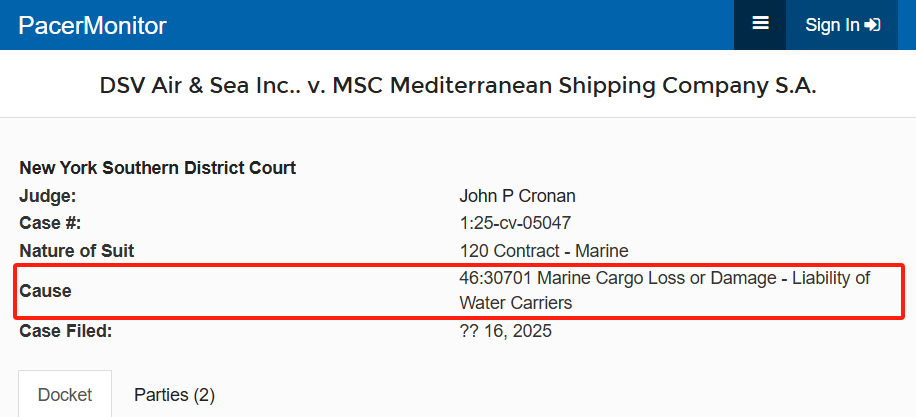Select the New York Southern District Court heading
The width and height of the screenshot is (916, 417).
(x=158, y=168)
